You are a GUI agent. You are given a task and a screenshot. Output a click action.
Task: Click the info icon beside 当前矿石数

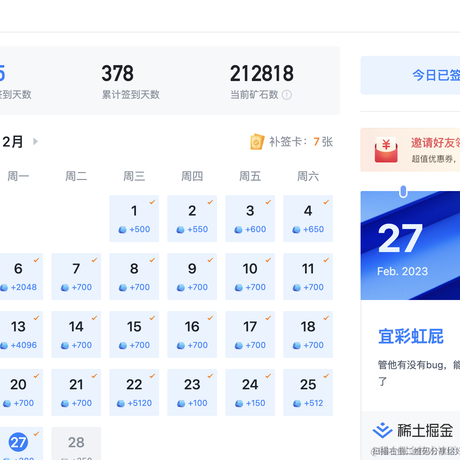pos(287,95)
